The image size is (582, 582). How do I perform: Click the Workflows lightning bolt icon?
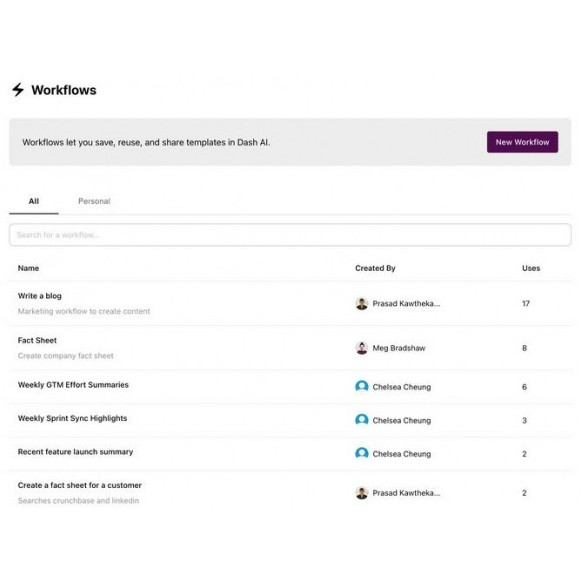(x=18, y=90)
